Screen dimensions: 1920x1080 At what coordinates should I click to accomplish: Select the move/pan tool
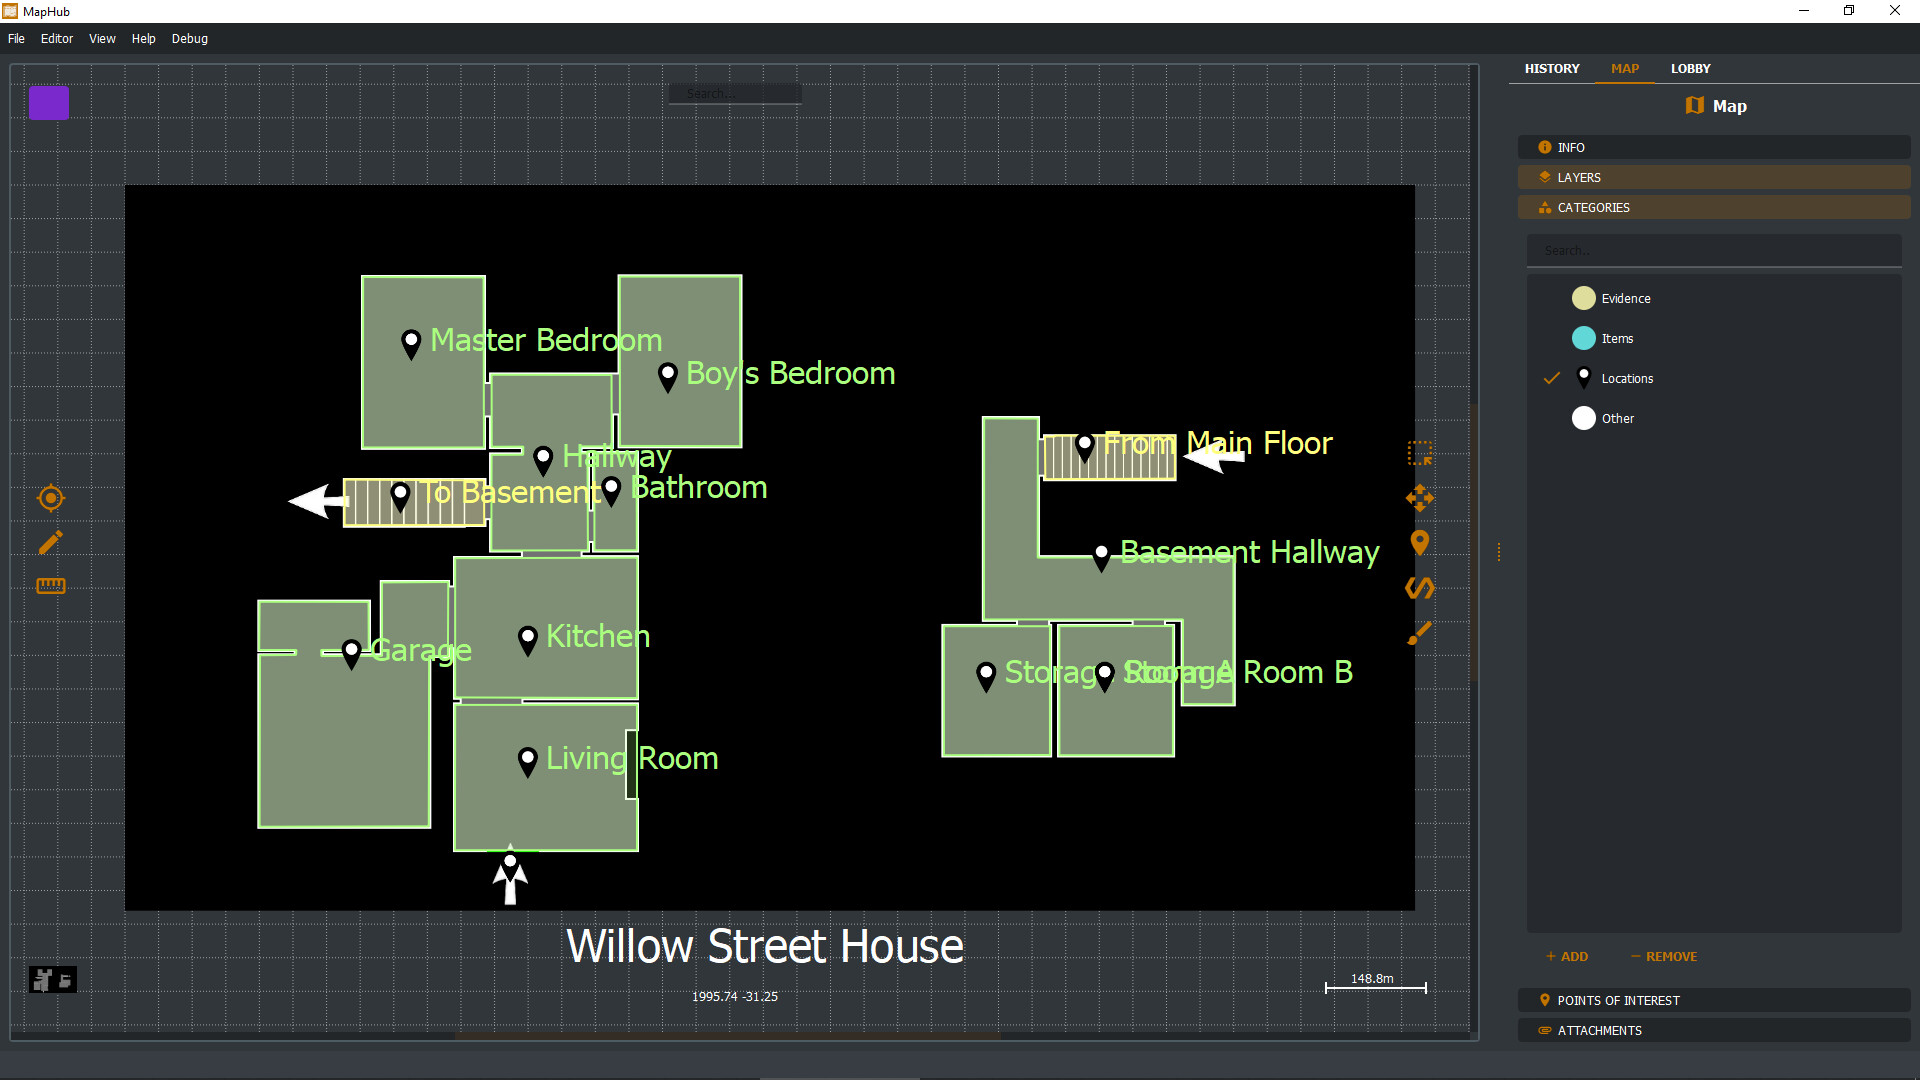pyautogui.click(x=1420, y=498)
